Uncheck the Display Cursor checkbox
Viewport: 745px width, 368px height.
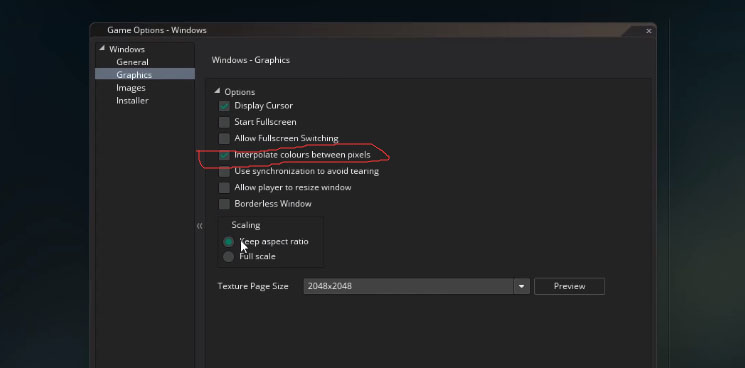[x=224, y=106]
